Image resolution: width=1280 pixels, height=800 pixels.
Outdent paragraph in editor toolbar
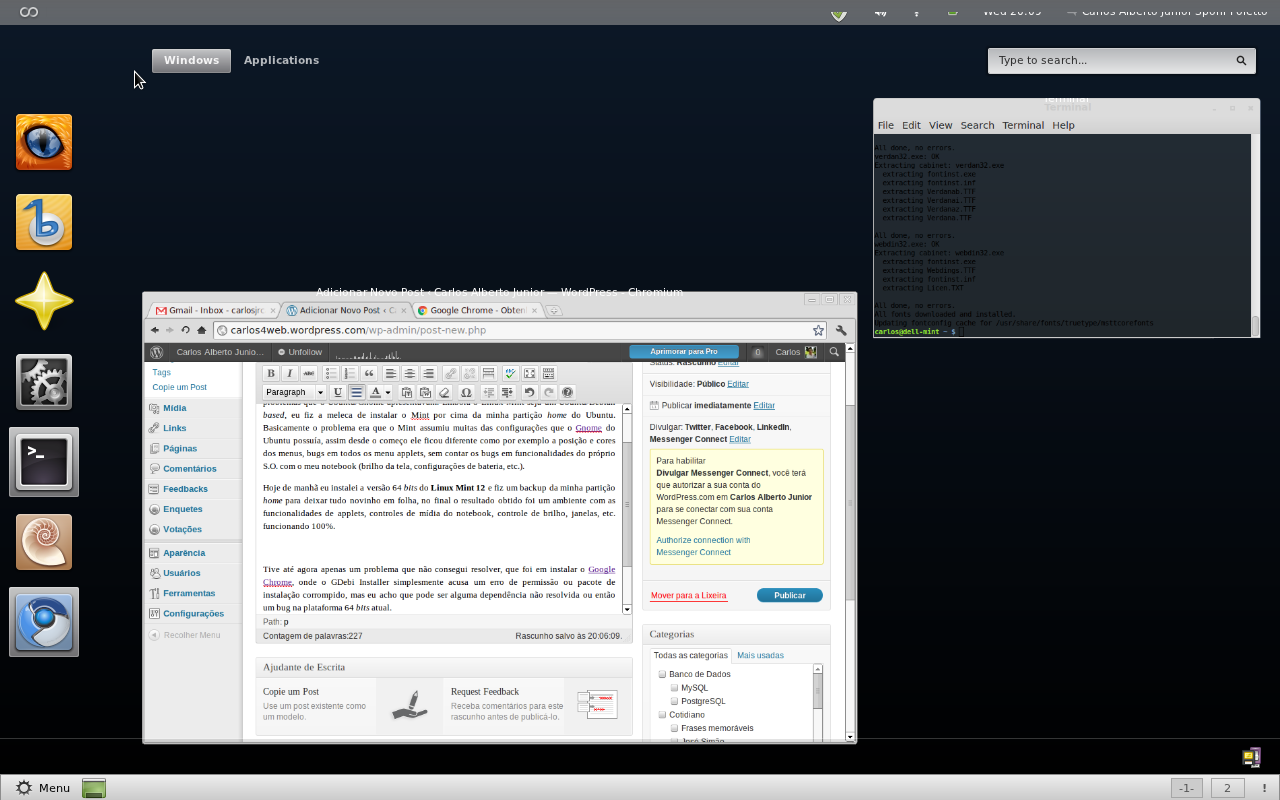pos(489,392)
